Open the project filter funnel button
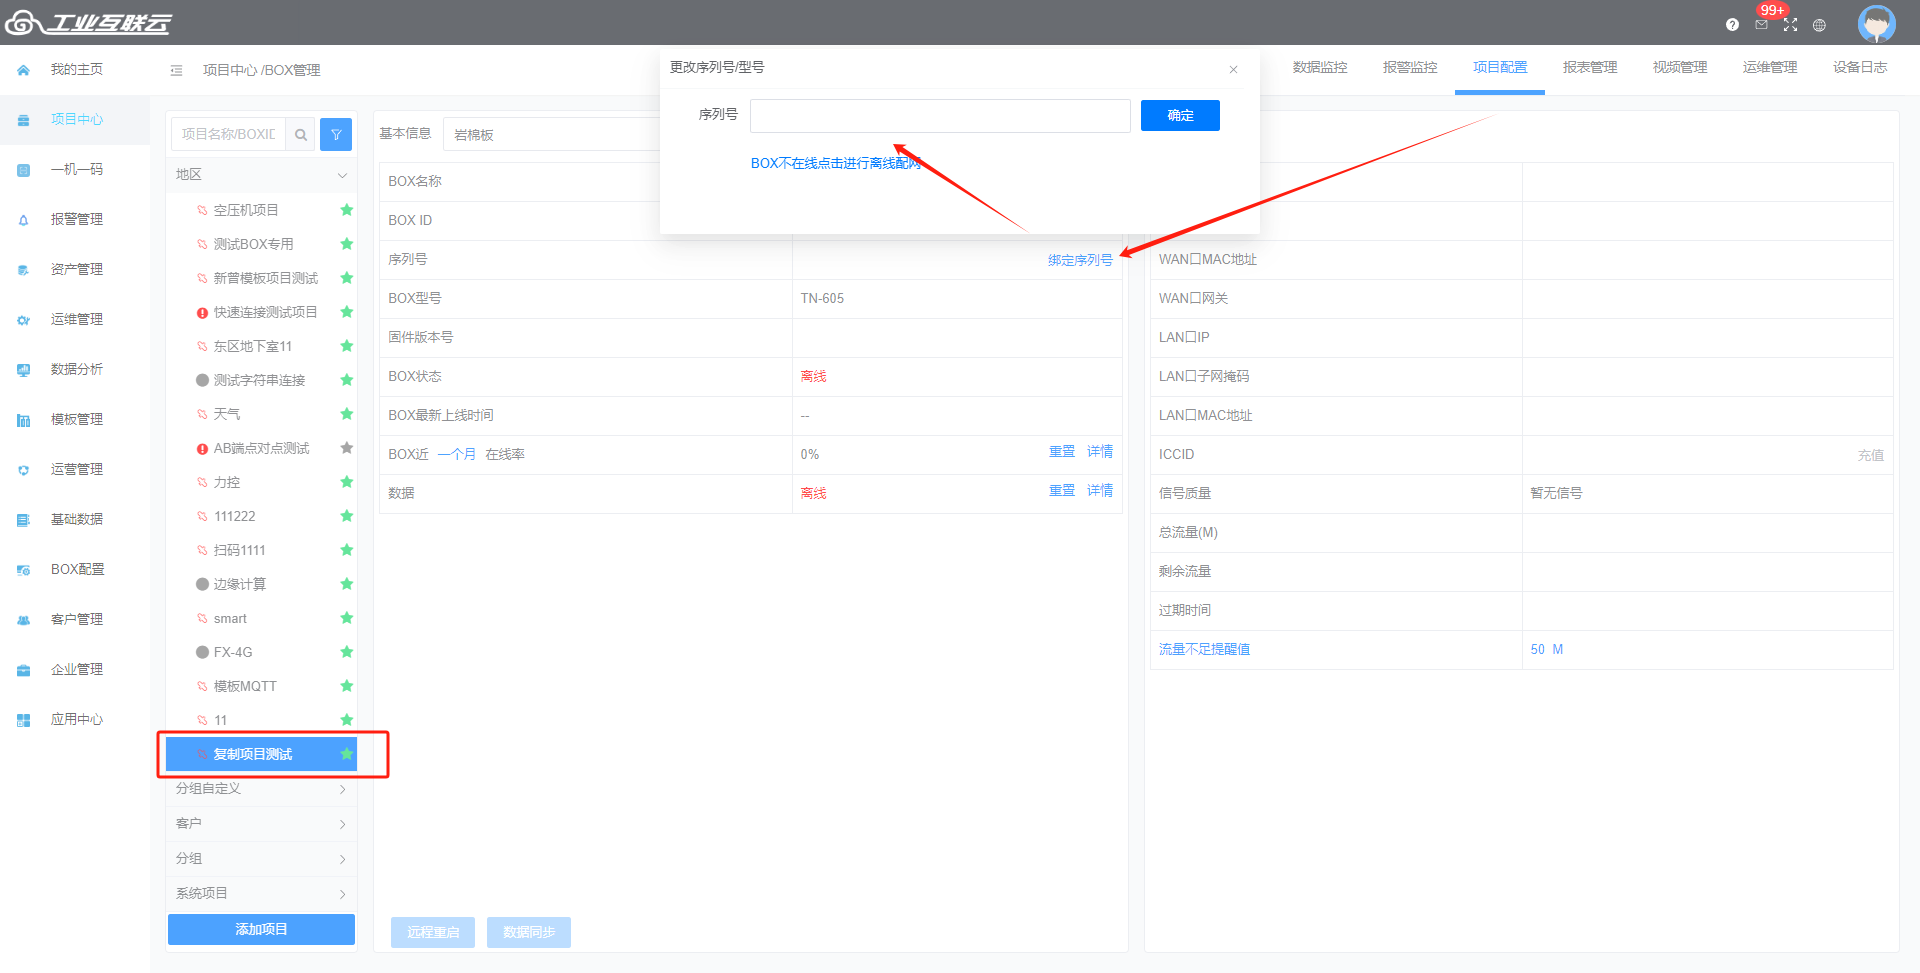The width and height of the screenshot is (1920, 973). tap(336, 134)
